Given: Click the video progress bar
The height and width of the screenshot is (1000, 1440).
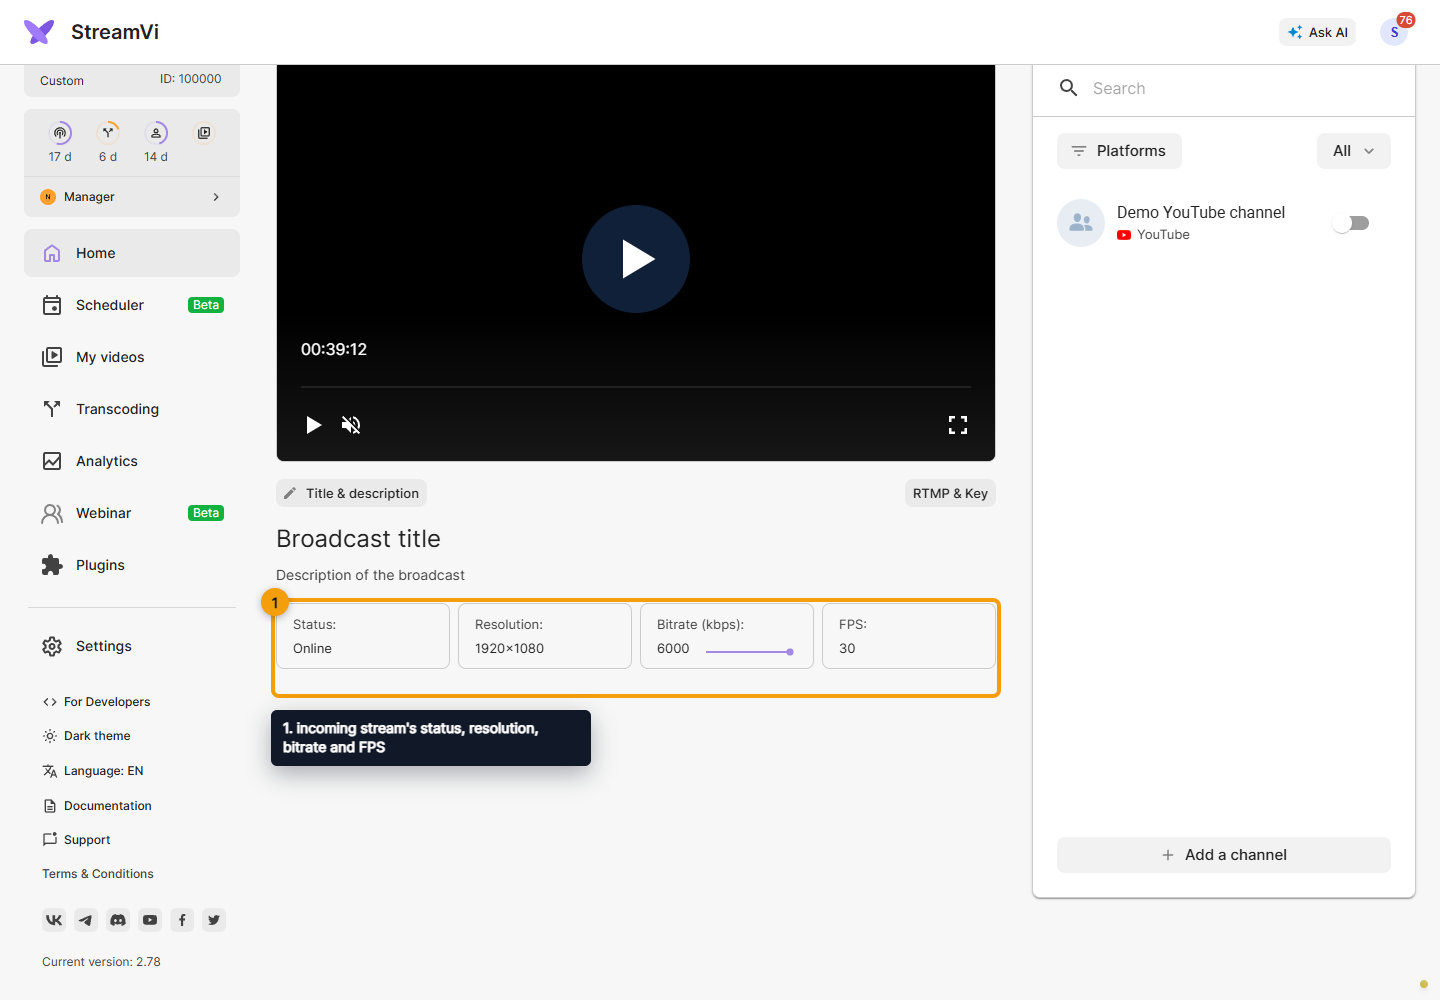Looking at the screenshot, I should [x=636, y=387].
